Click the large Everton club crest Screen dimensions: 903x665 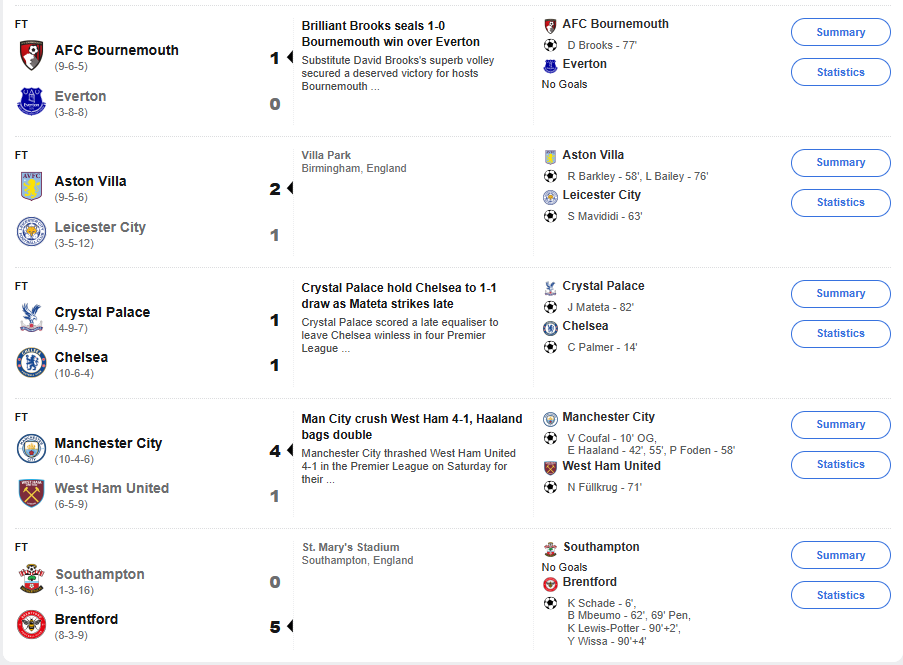31,101
